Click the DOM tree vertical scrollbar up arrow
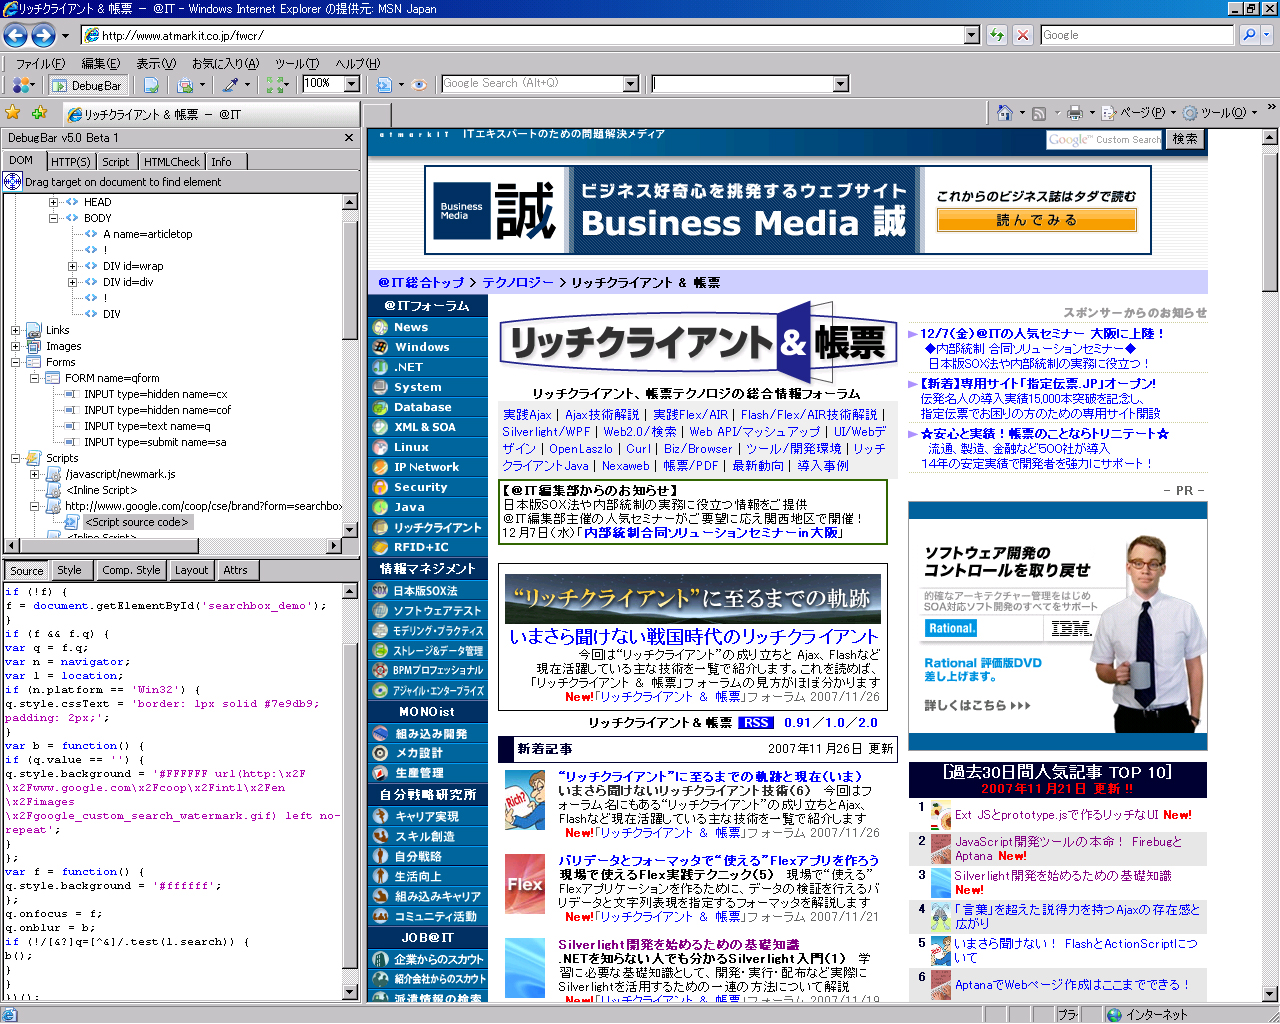Image resolution: width=1280 pixels, height=1024 pixels. 350,202
